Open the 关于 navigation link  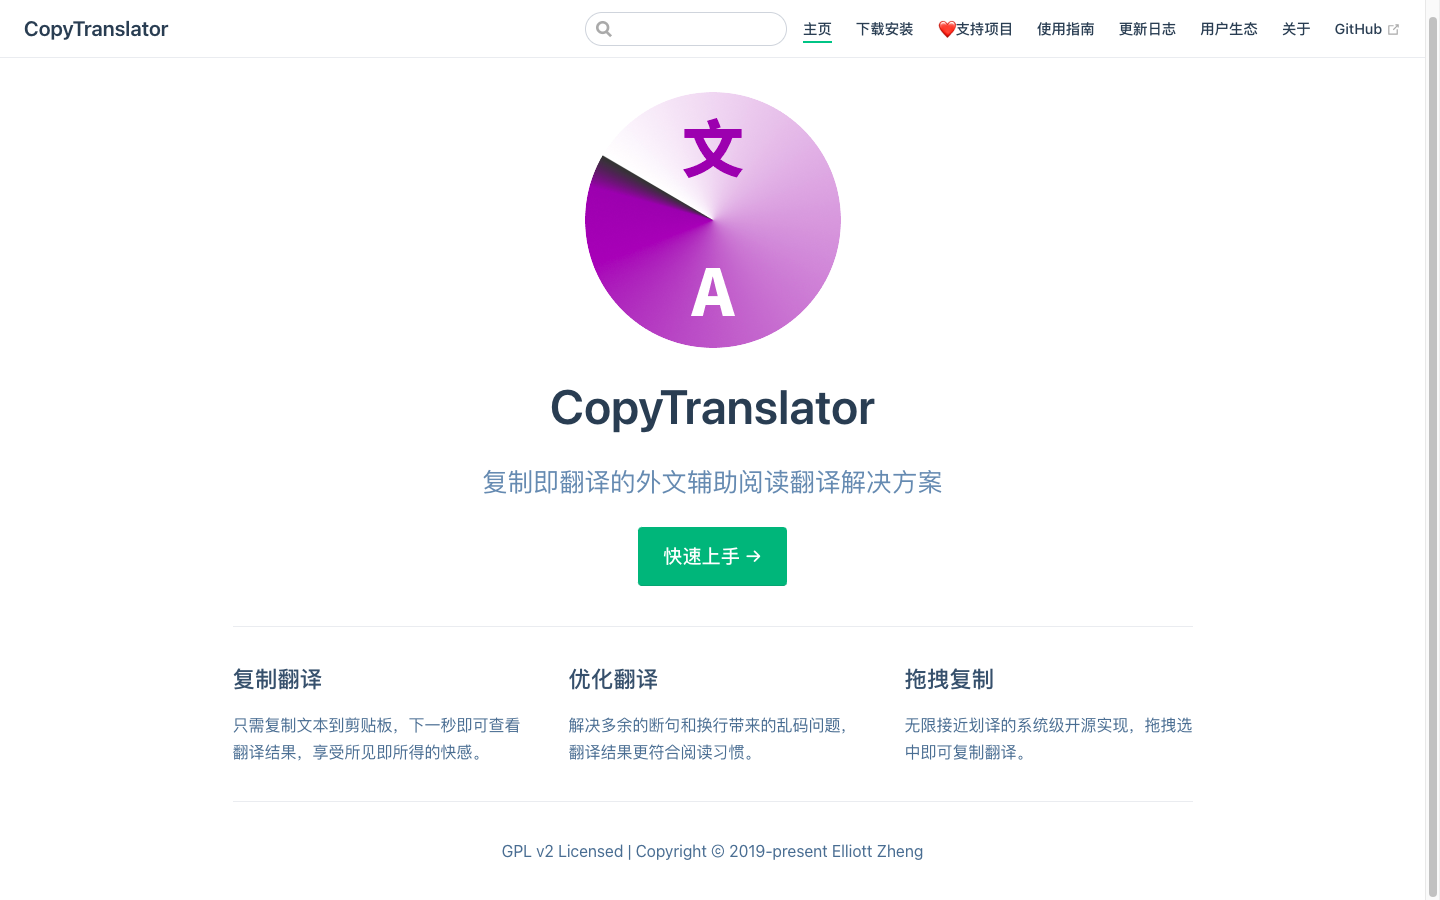point(1295,29)
